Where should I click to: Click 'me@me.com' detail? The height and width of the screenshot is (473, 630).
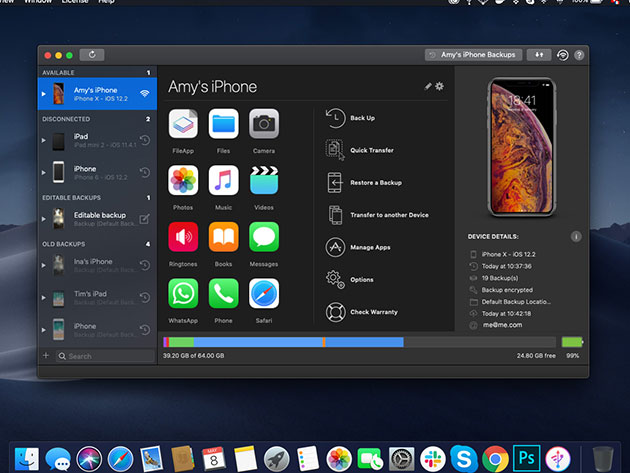[x=502, y=325]
